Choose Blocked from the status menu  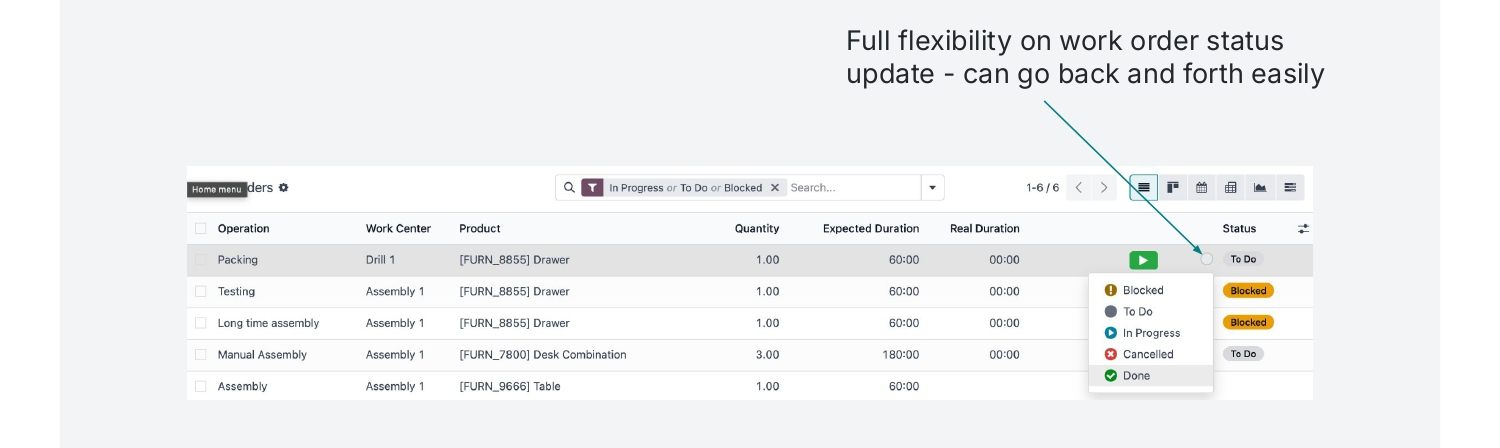pyautogui.click(x=1151, y=290)
